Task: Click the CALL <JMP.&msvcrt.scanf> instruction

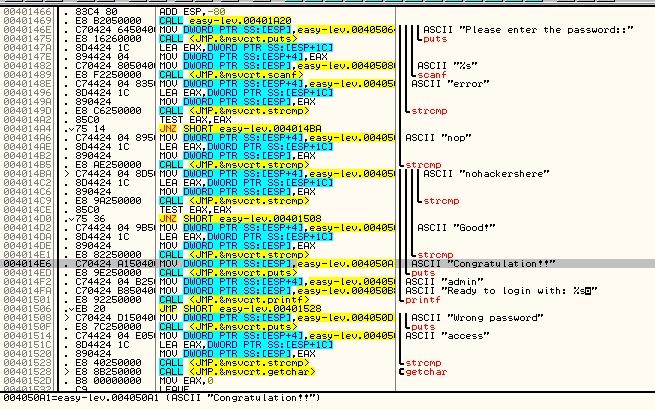Action: pos(231,75)
